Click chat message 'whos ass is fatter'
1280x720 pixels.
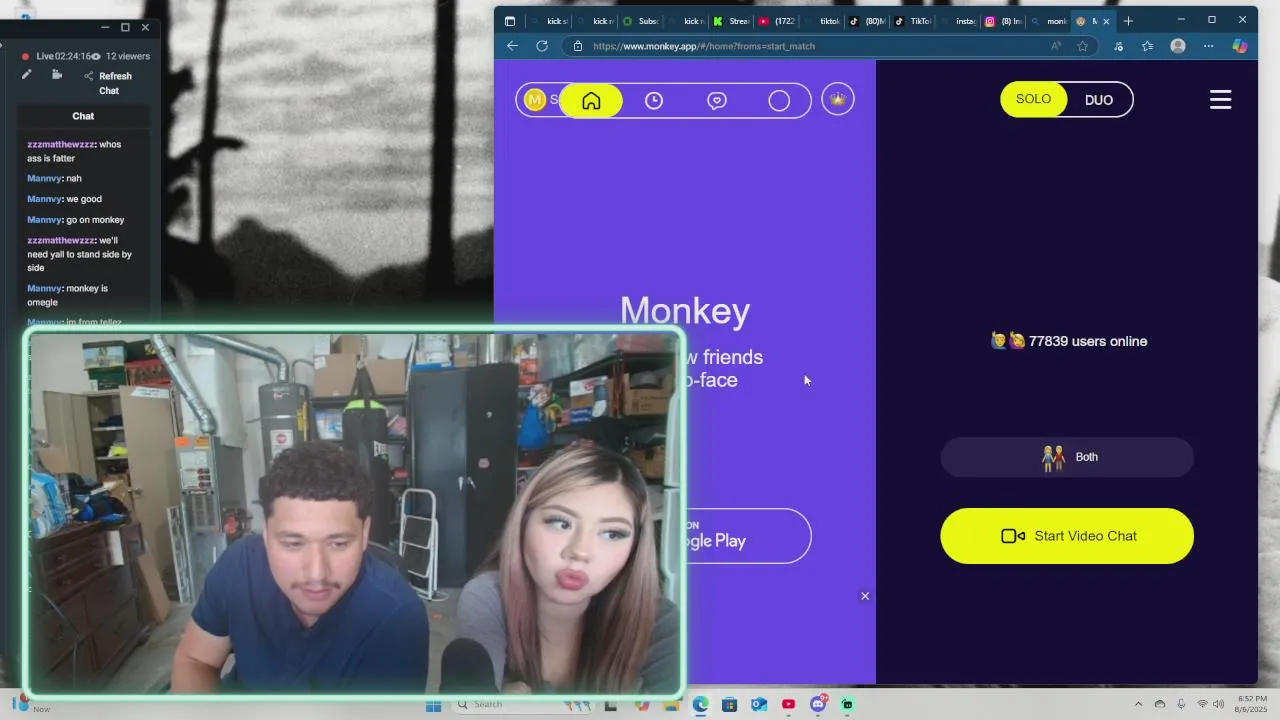coord(74,151)
